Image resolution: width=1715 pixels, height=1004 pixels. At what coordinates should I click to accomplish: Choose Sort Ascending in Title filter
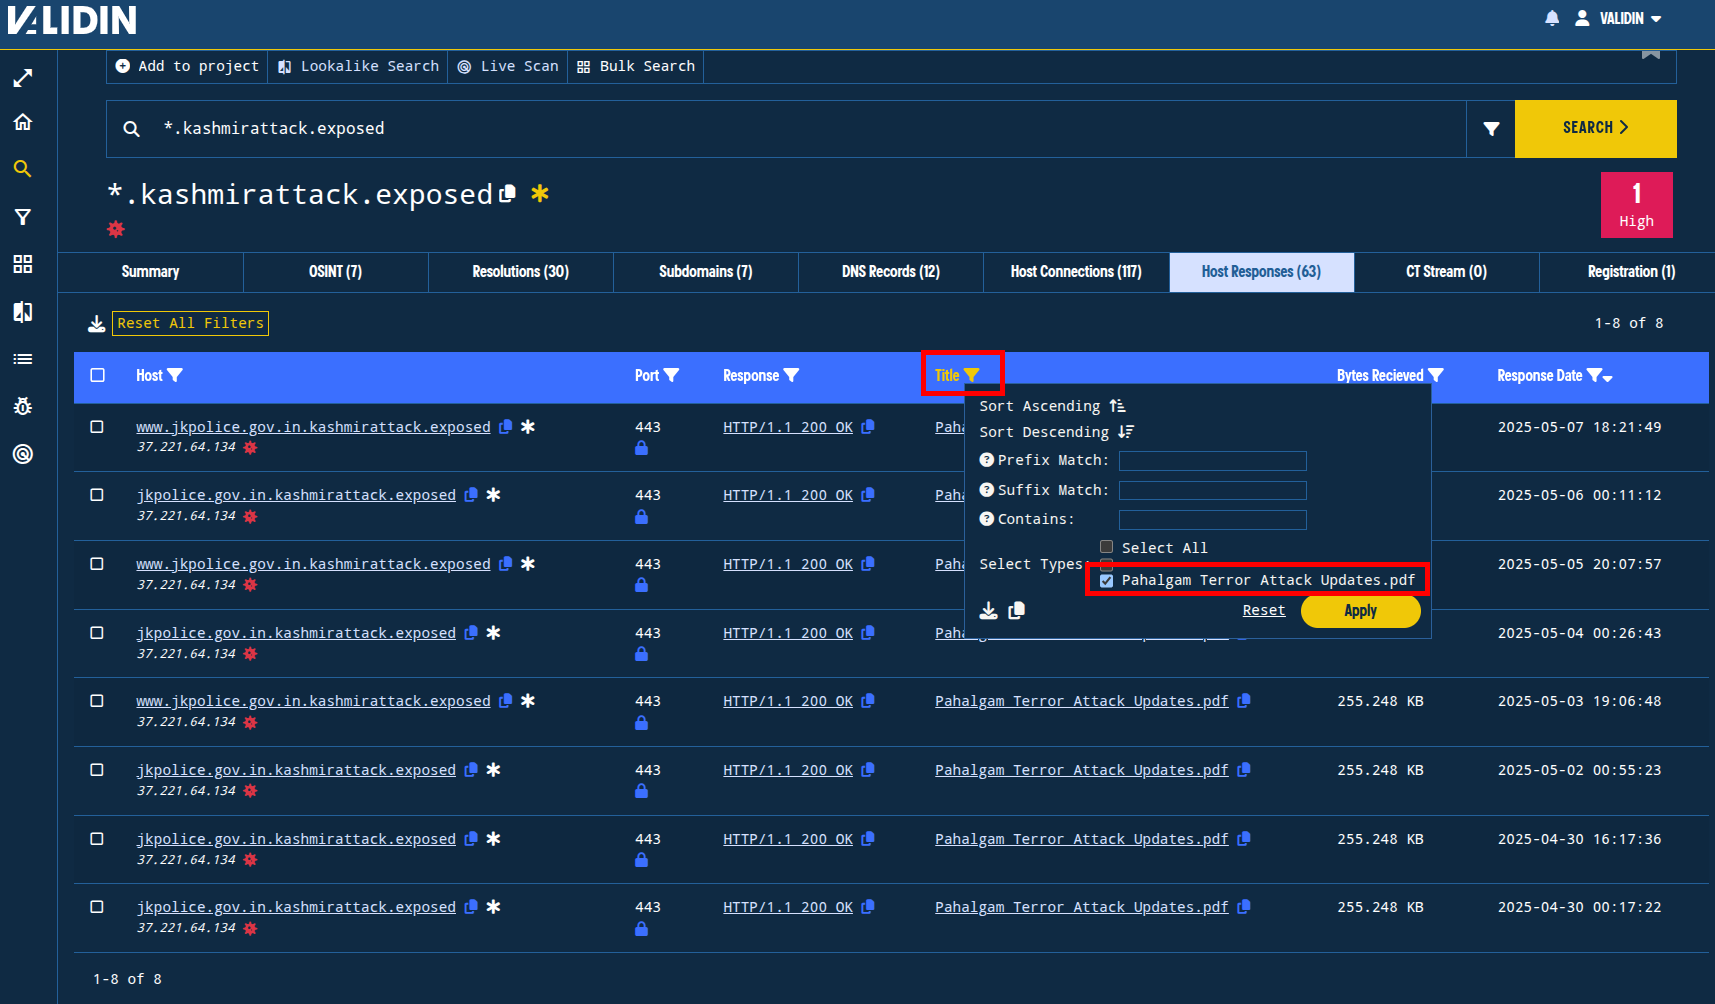coord(1053,406)
